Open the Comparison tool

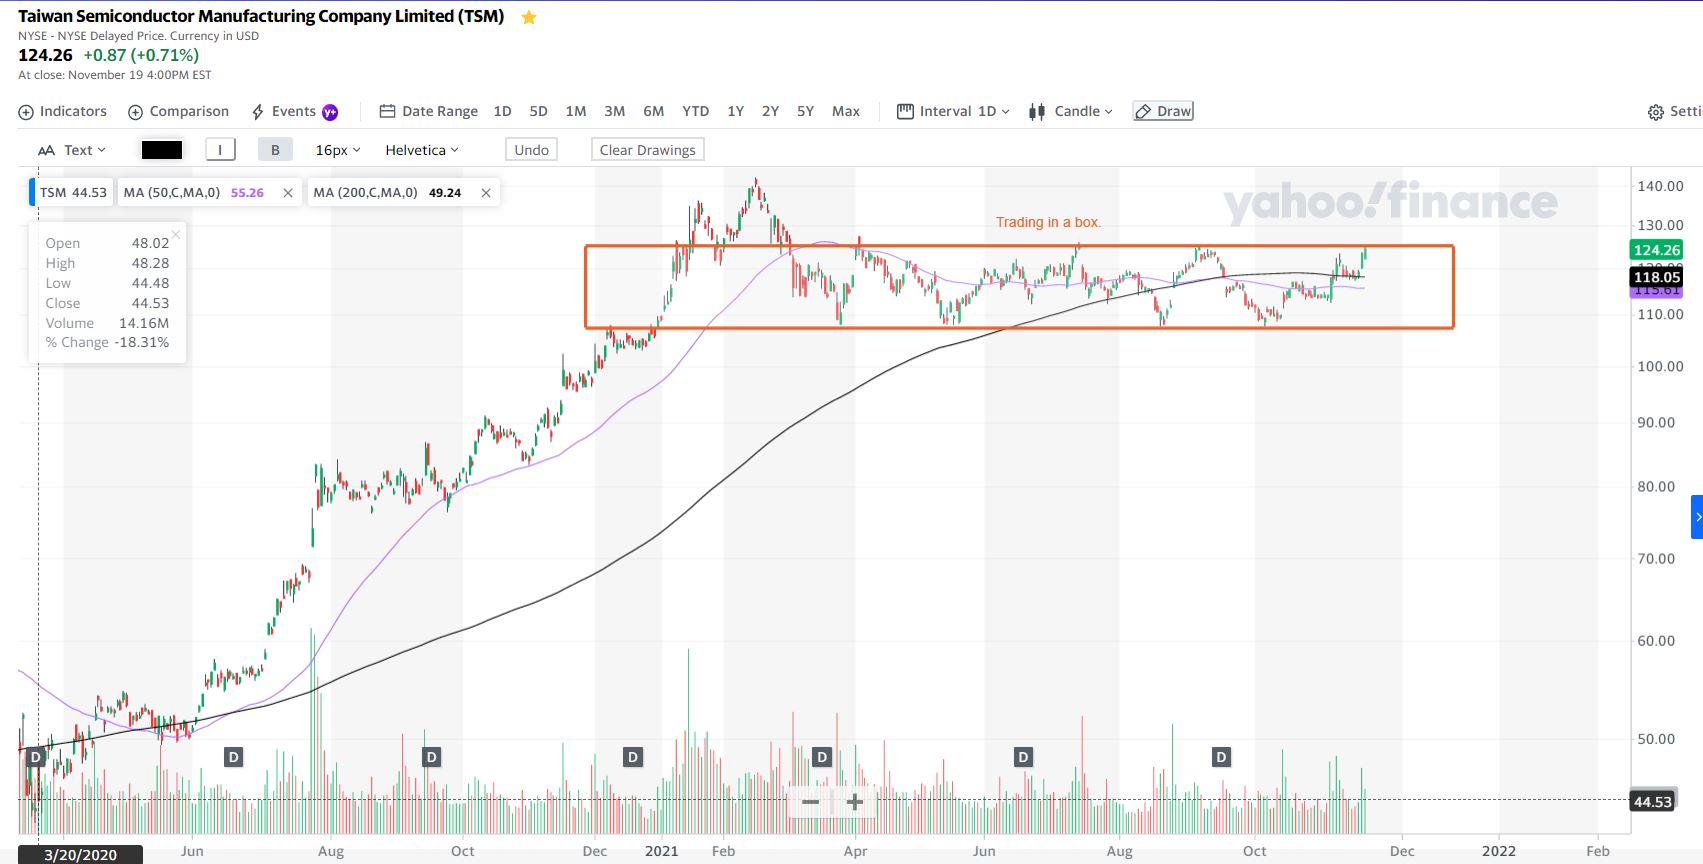coord(178,111)
